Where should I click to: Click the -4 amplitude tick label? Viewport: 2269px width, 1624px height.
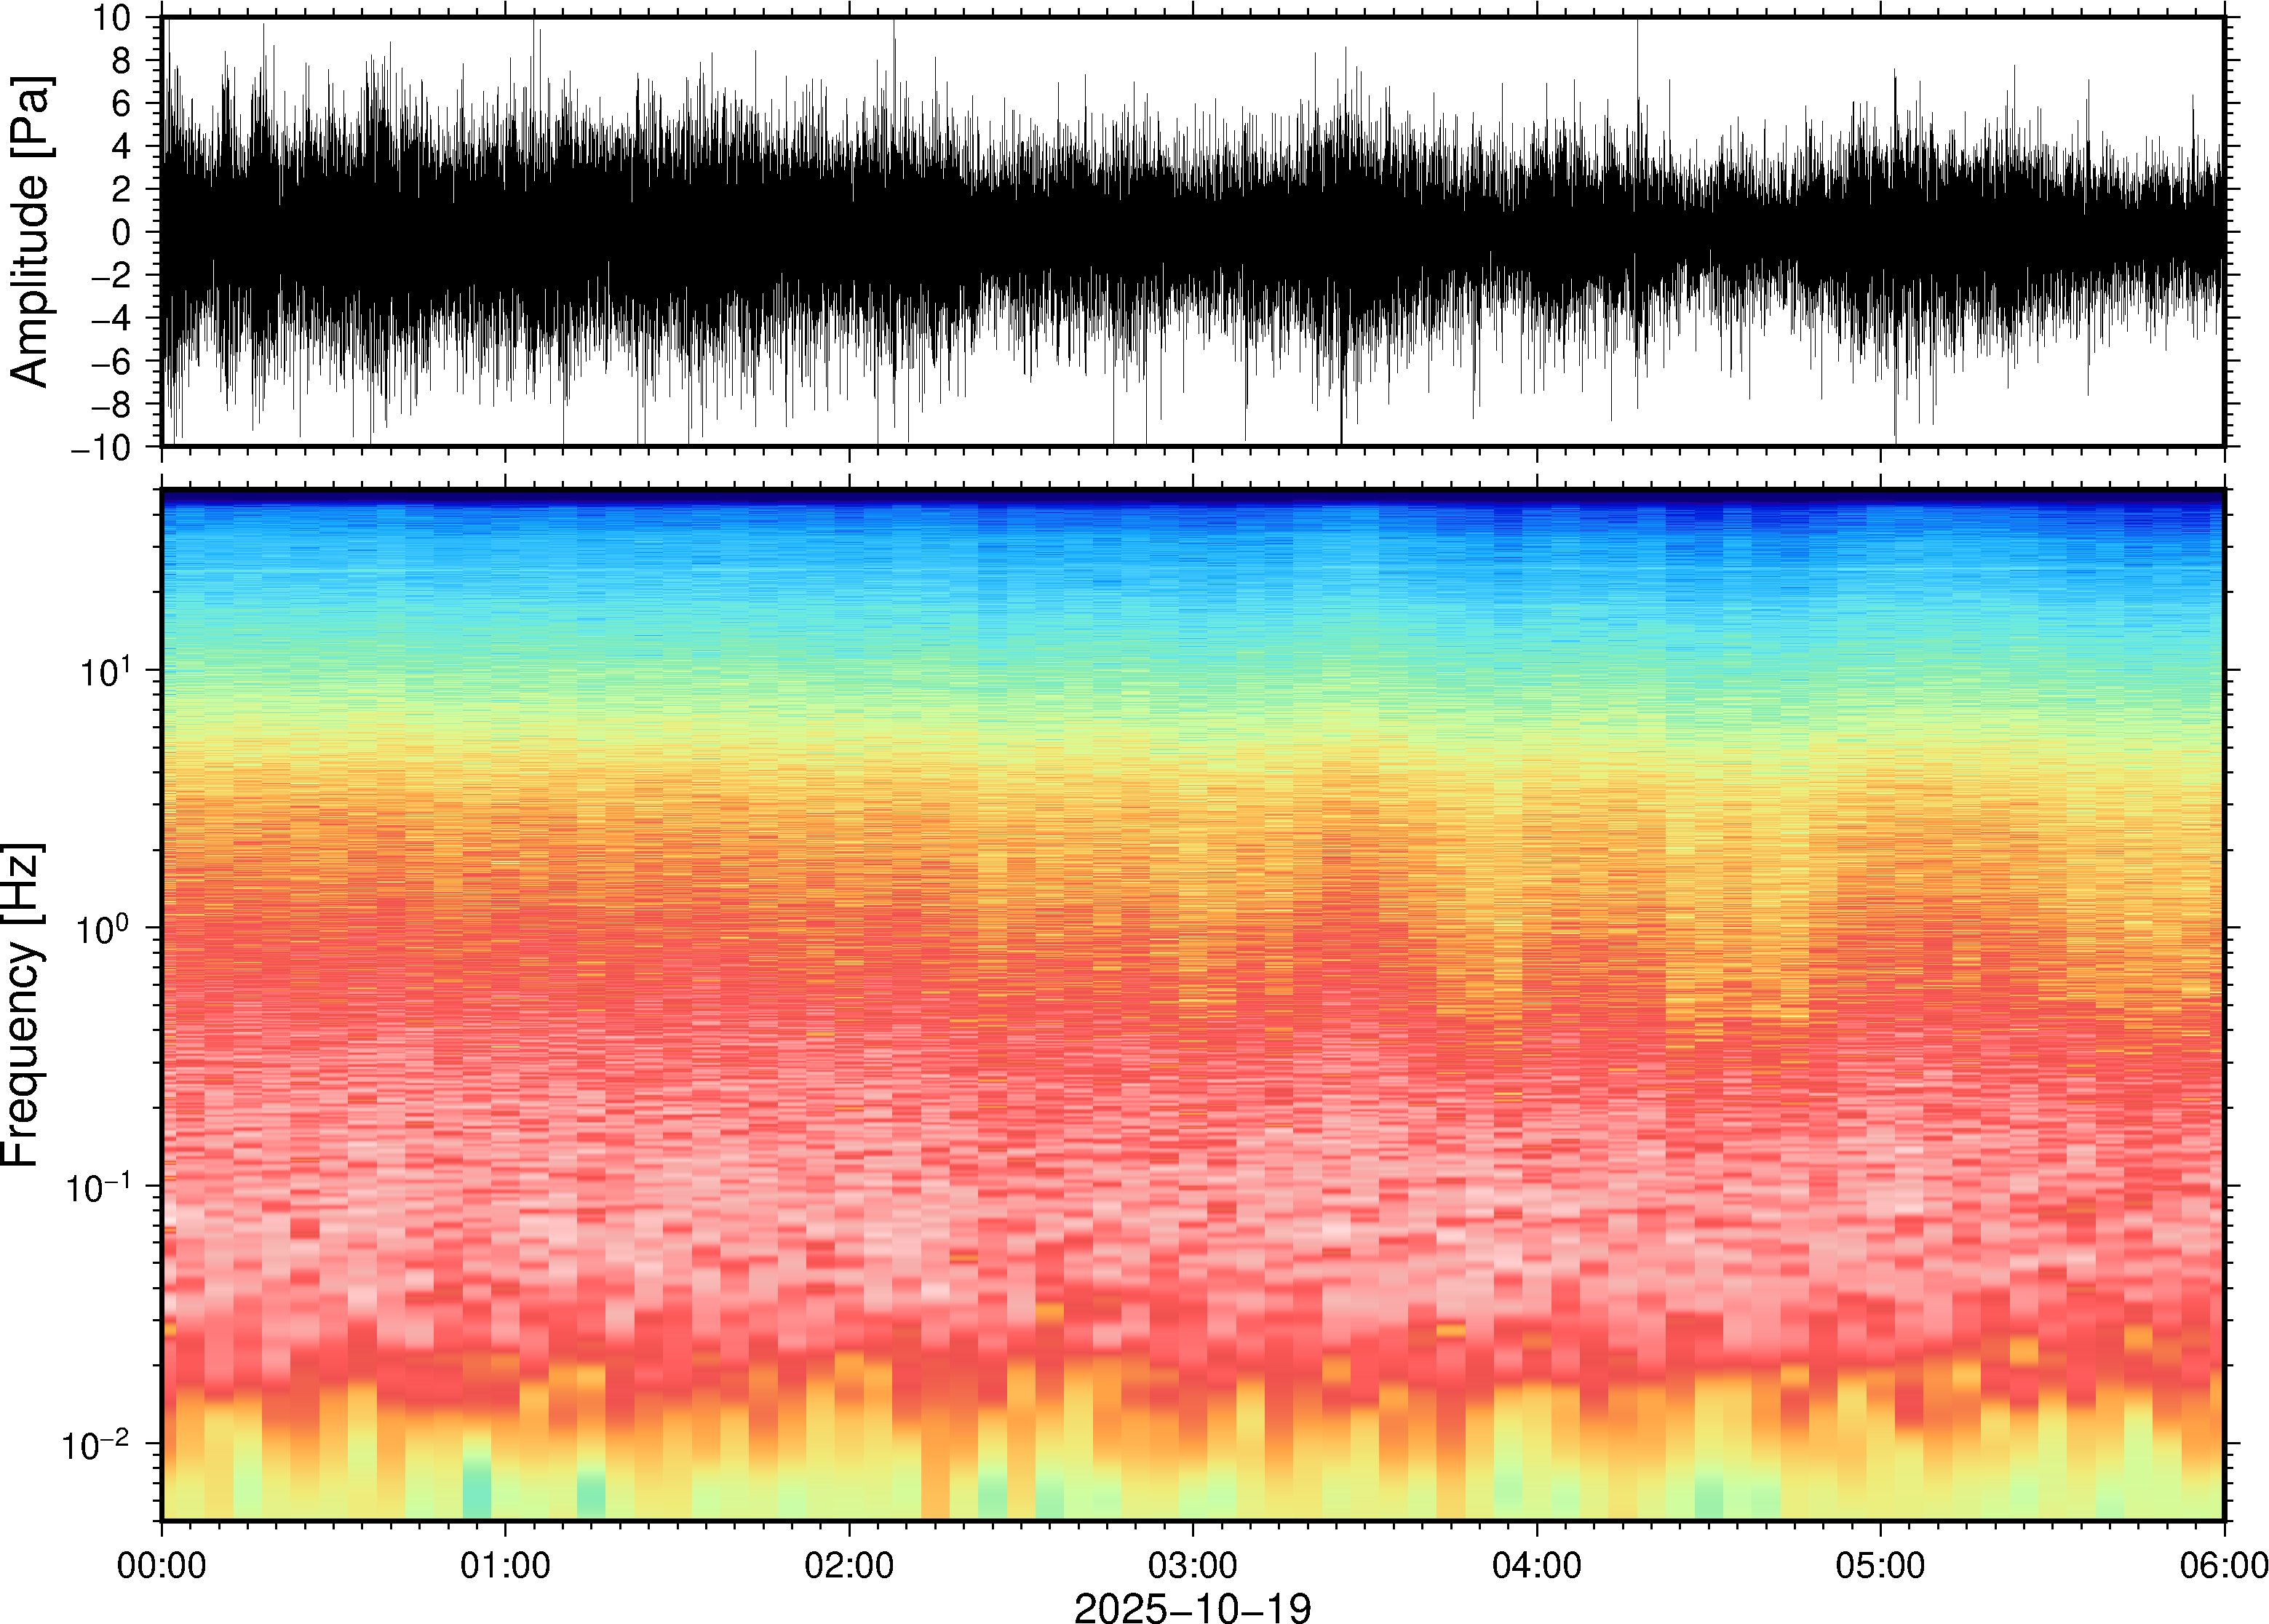click(111, 318)
